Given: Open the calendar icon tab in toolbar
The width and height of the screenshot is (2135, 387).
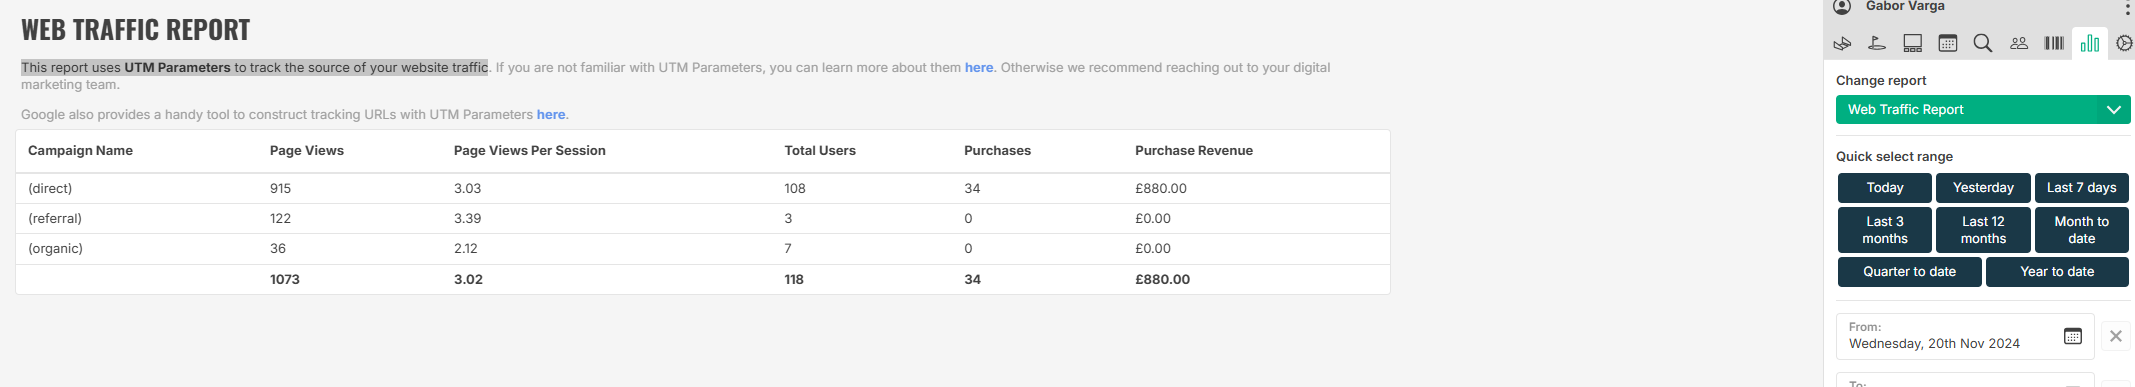Looking at the screenshot, I should (x=1948, y=43).
